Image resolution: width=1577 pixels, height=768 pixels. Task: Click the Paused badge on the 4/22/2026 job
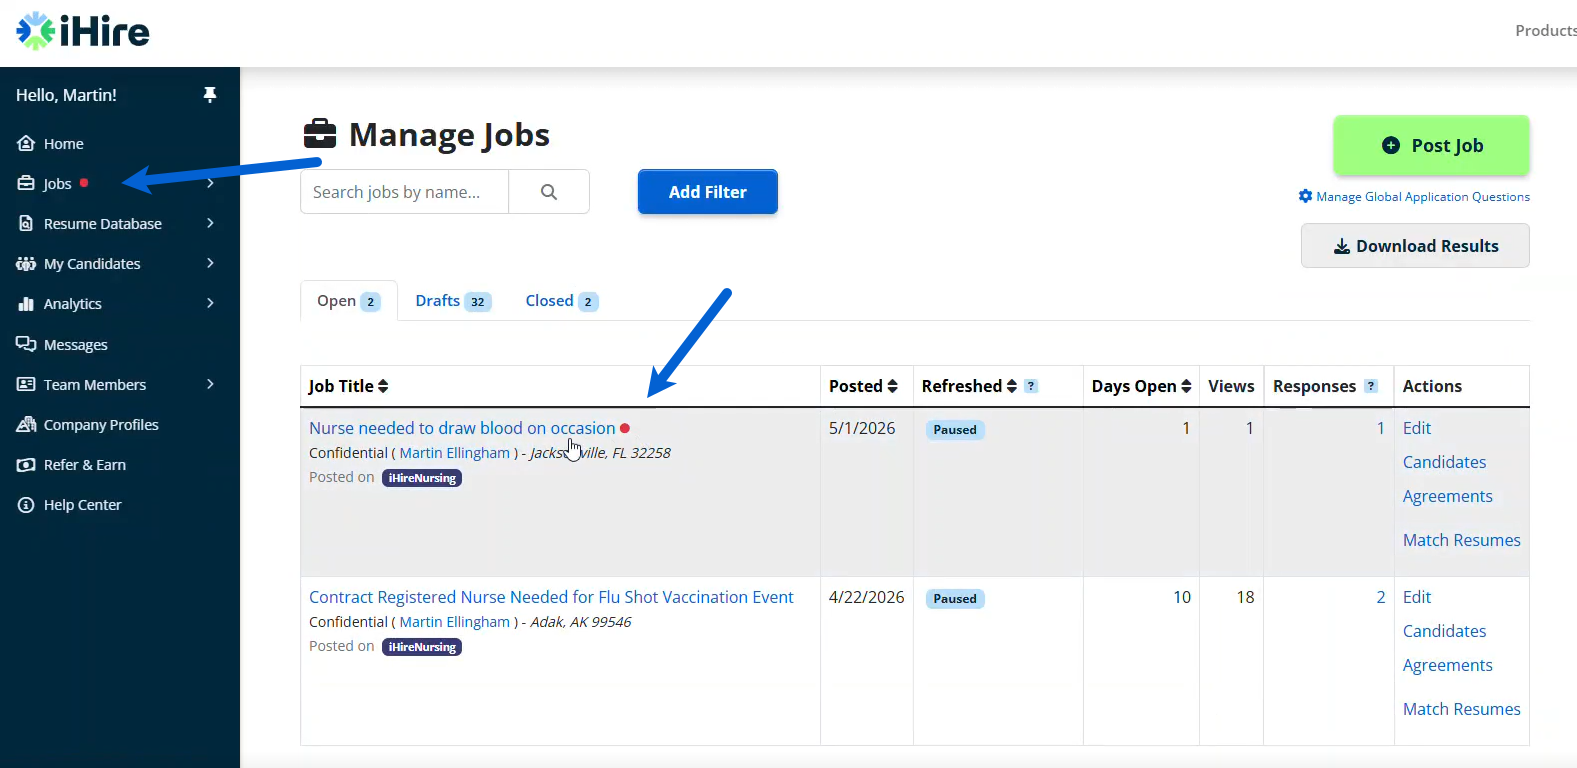tap(955, 599)
